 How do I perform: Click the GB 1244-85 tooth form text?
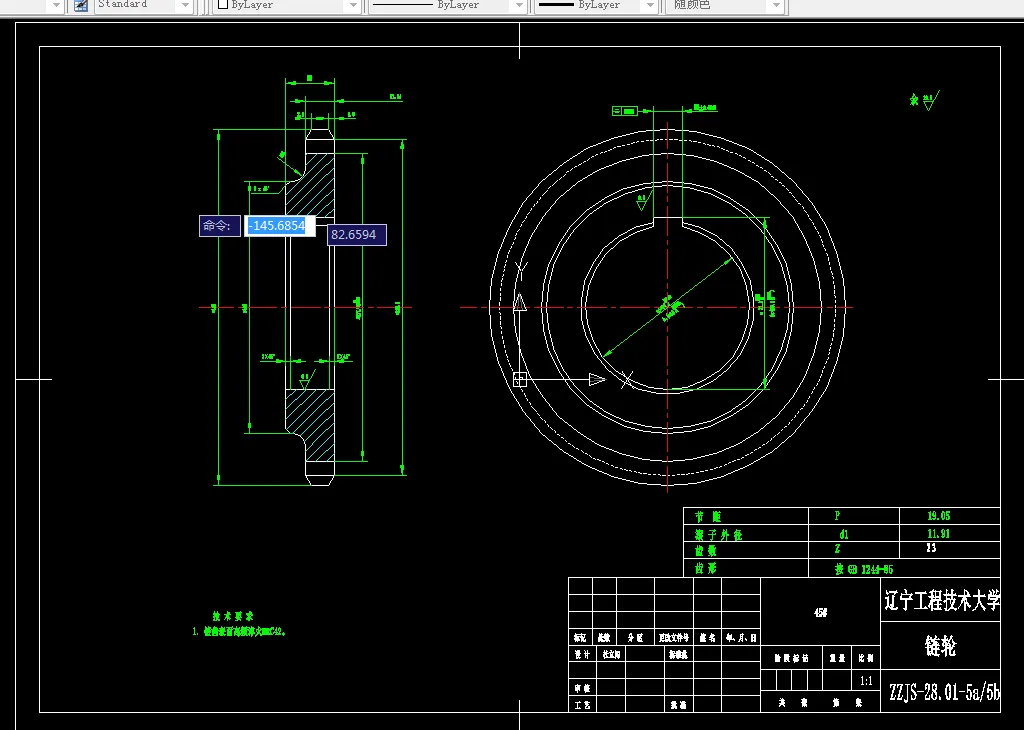(x=864, y=569)
